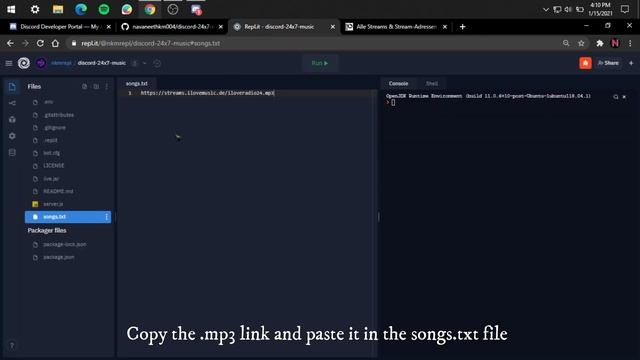
Task: Open Spotify from the taskbar
Action: click(104, 9)
